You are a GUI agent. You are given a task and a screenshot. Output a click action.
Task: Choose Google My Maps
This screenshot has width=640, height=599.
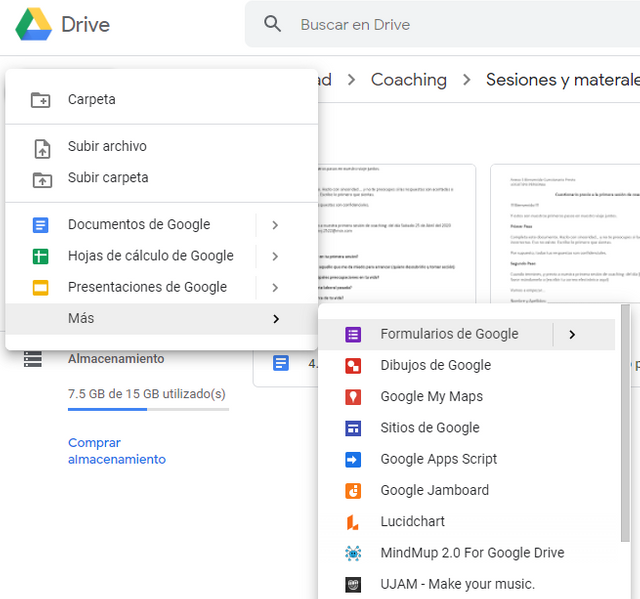pyautogui.click(x=467, y=397)
